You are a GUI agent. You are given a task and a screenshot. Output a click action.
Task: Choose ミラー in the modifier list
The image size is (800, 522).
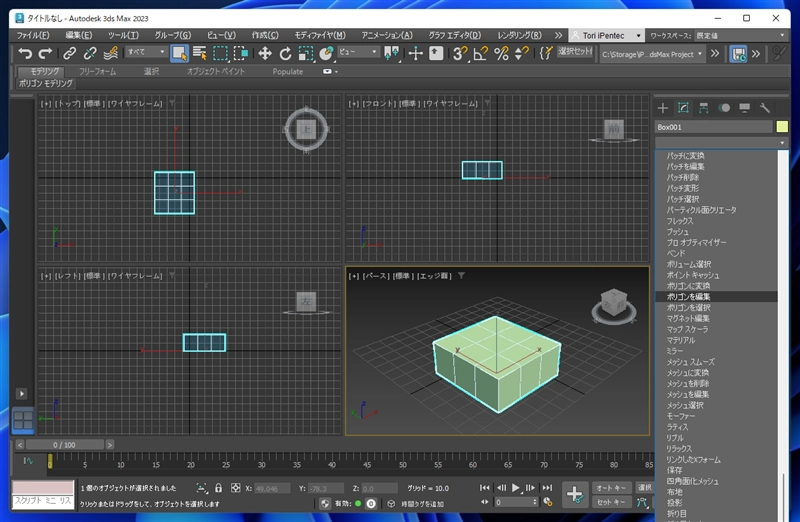click(x=716, y=351)
